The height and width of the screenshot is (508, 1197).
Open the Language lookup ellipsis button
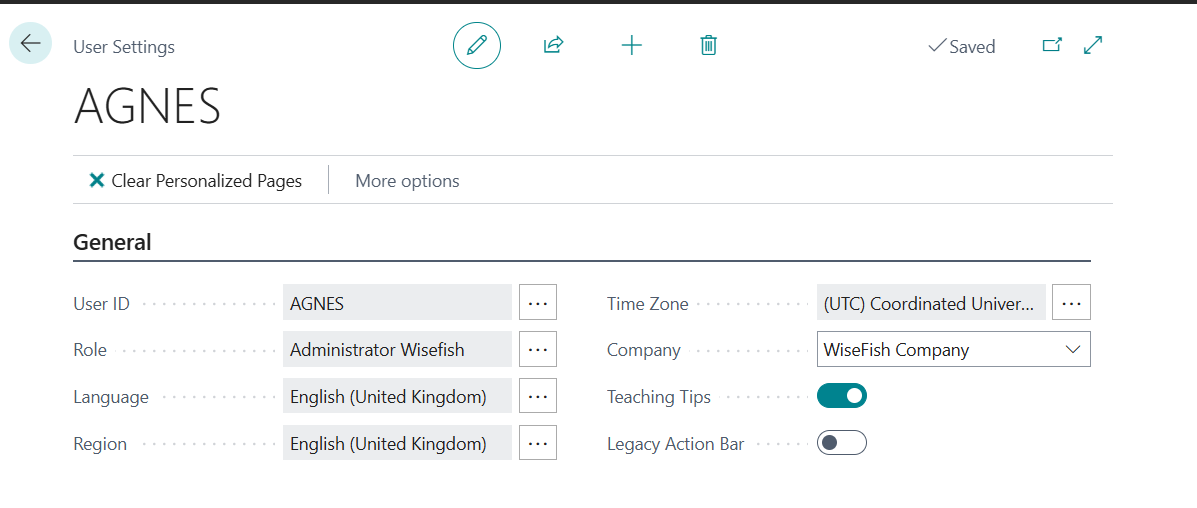point(538,396)
